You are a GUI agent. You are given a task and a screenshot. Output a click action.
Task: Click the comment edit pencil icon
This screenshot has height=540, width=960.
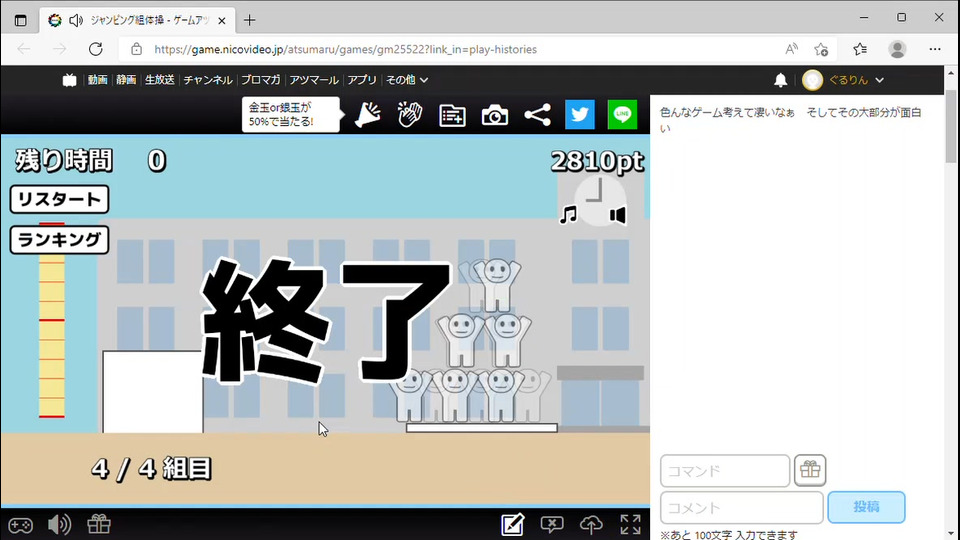coord(512,524)
